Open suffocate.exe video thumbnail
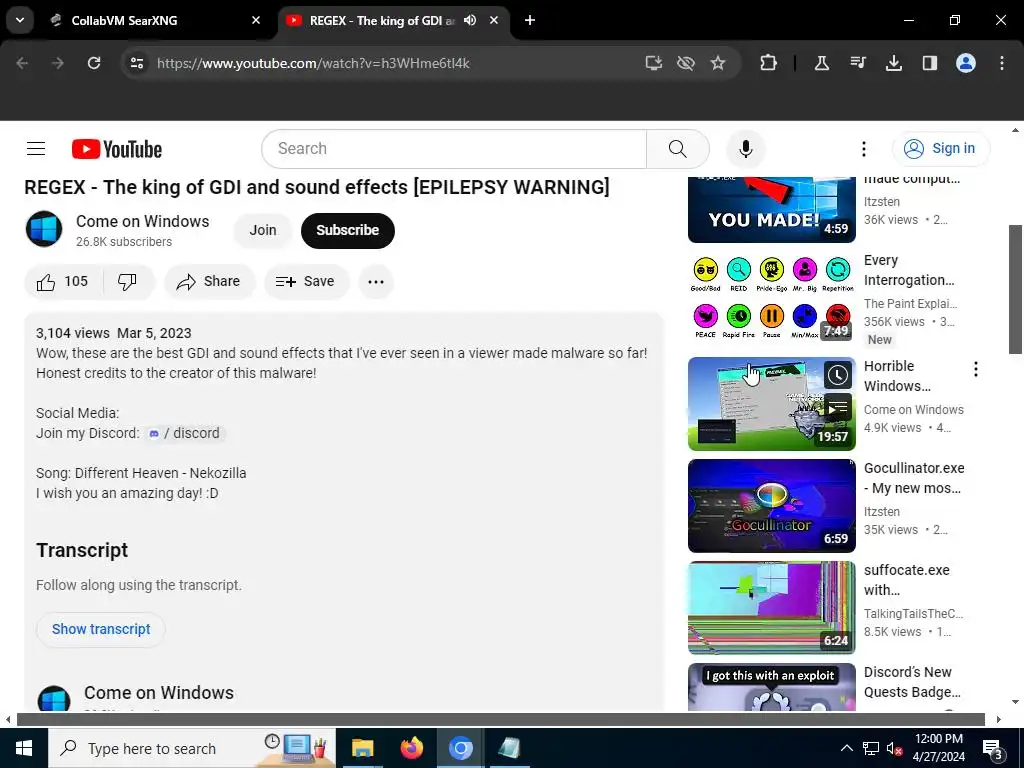1024x768 pixels. [x=771, y=607]
